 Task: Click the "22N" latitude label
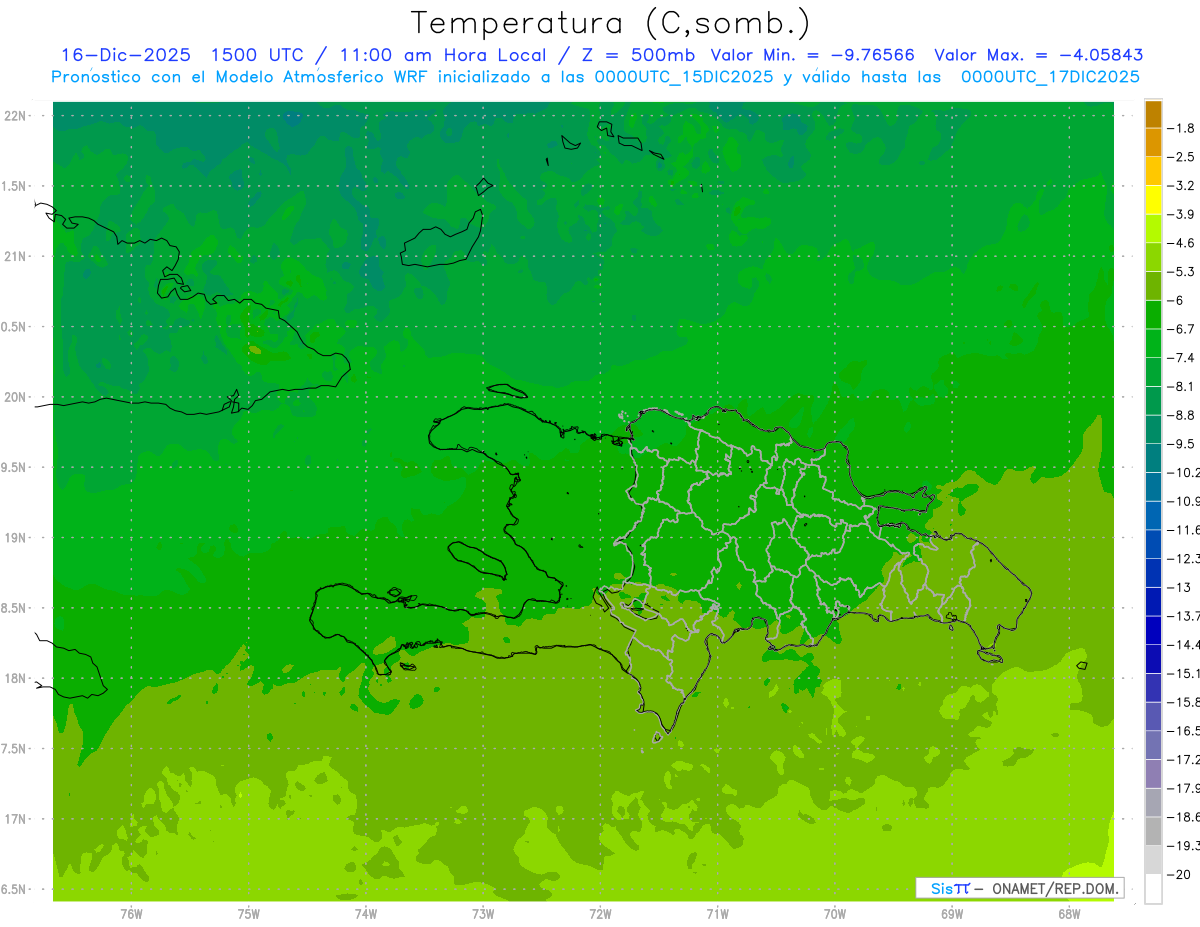click(17, 116)
